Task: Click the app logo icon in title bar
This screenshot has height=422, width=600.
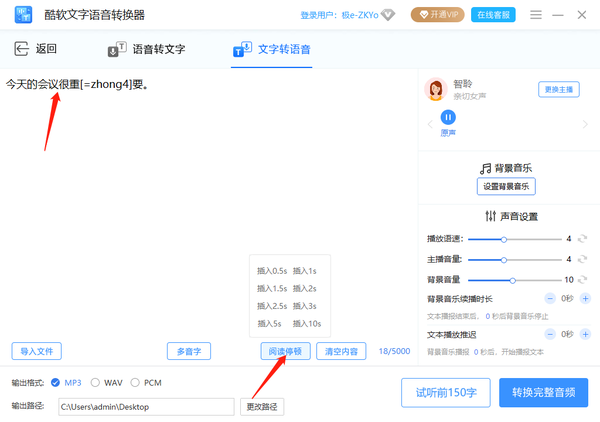Action: (23, 15)
